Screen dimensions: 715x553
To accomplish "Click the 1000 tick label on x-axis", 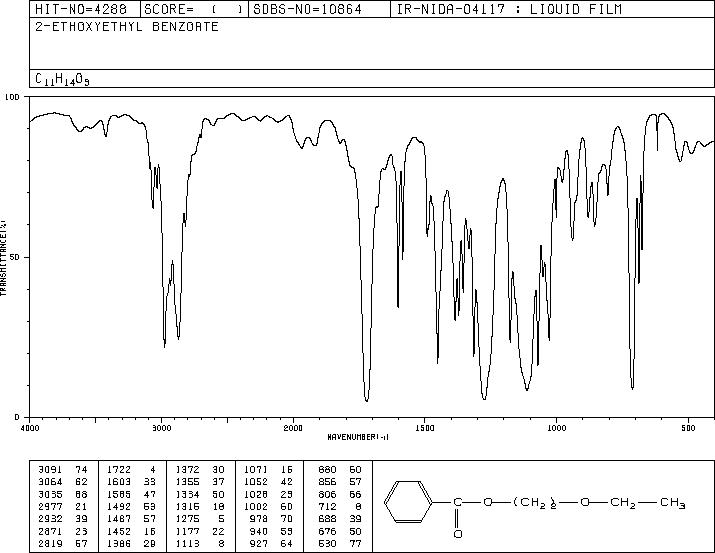I will (x=556, y=428).
